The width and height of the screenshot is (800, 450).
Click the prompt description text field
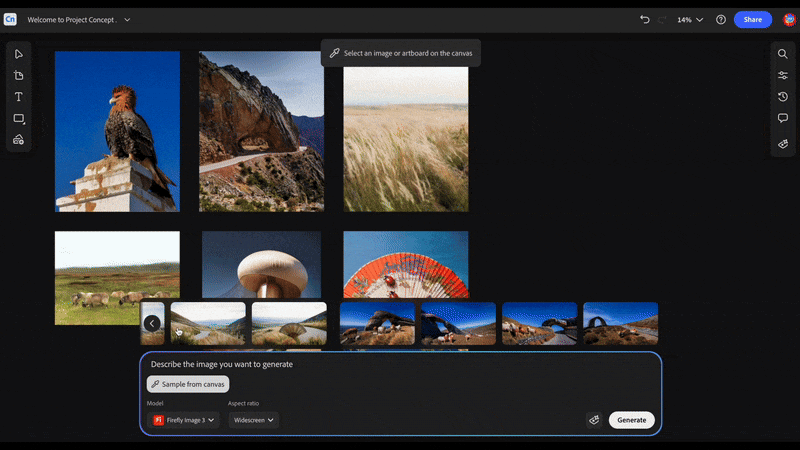pyautogui.click(x=400, y=364)
